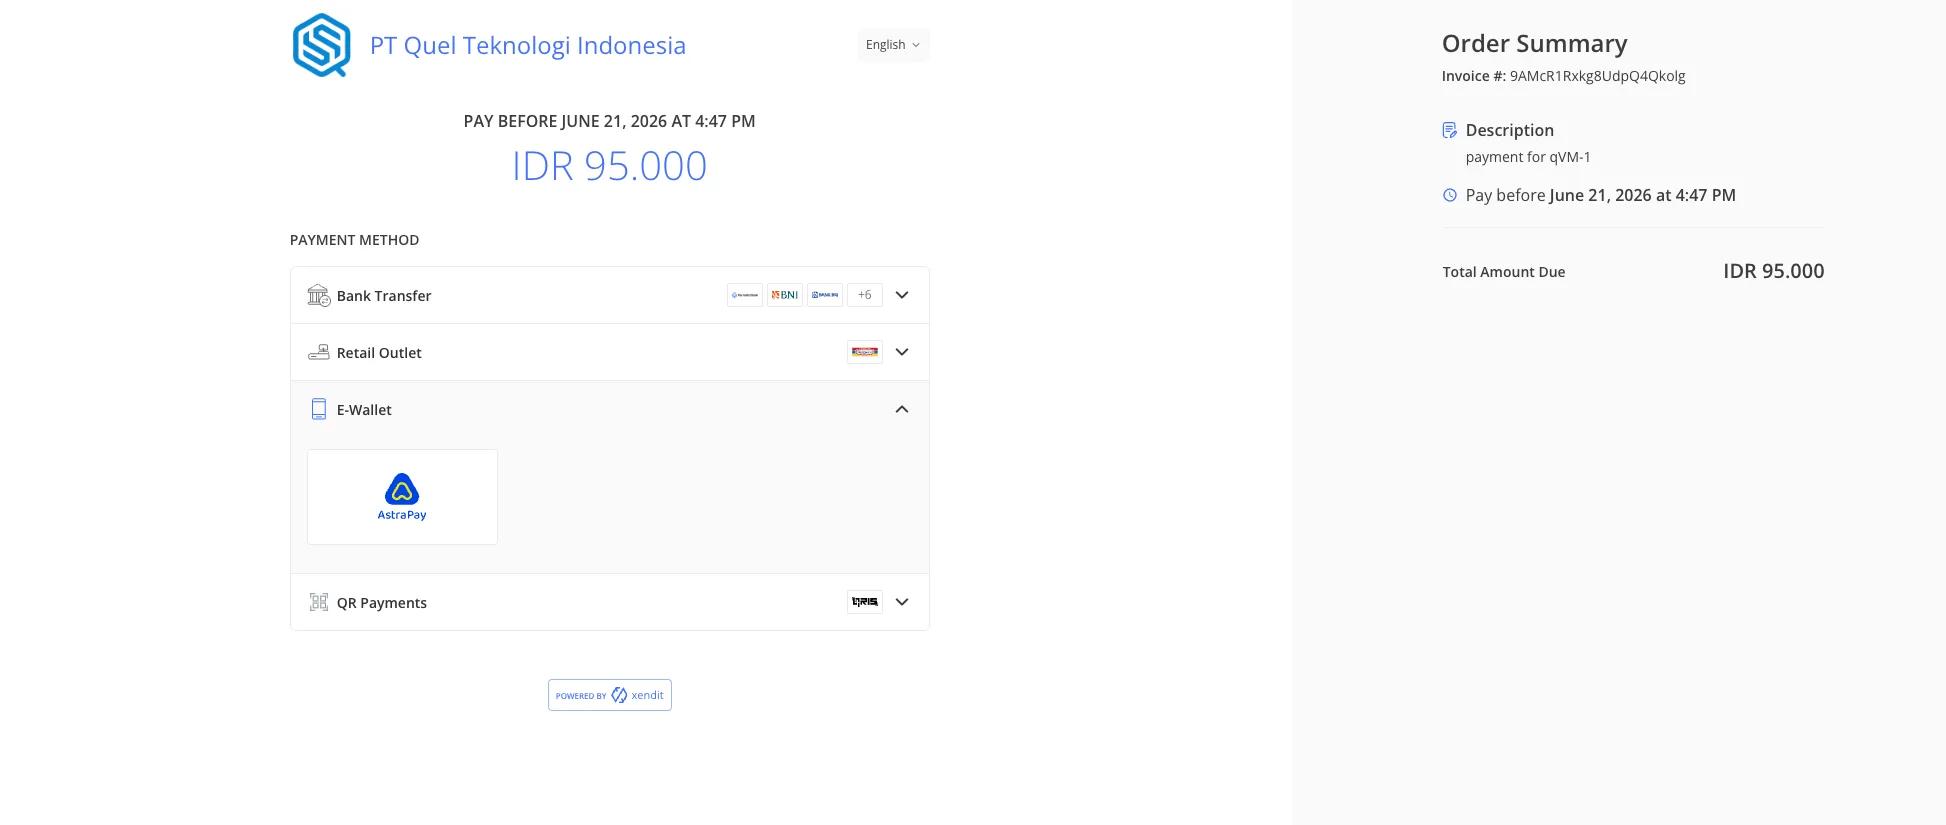
Task: Click the Description note icon
Action: tap(1449, 130)
